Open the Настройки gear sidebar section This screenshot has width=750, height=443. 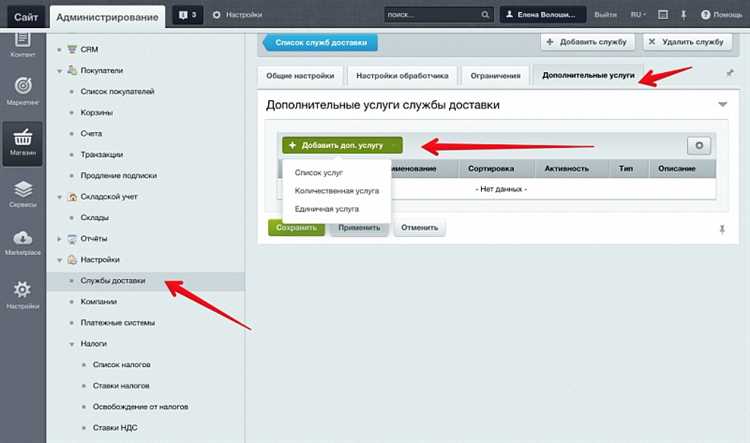22,295
